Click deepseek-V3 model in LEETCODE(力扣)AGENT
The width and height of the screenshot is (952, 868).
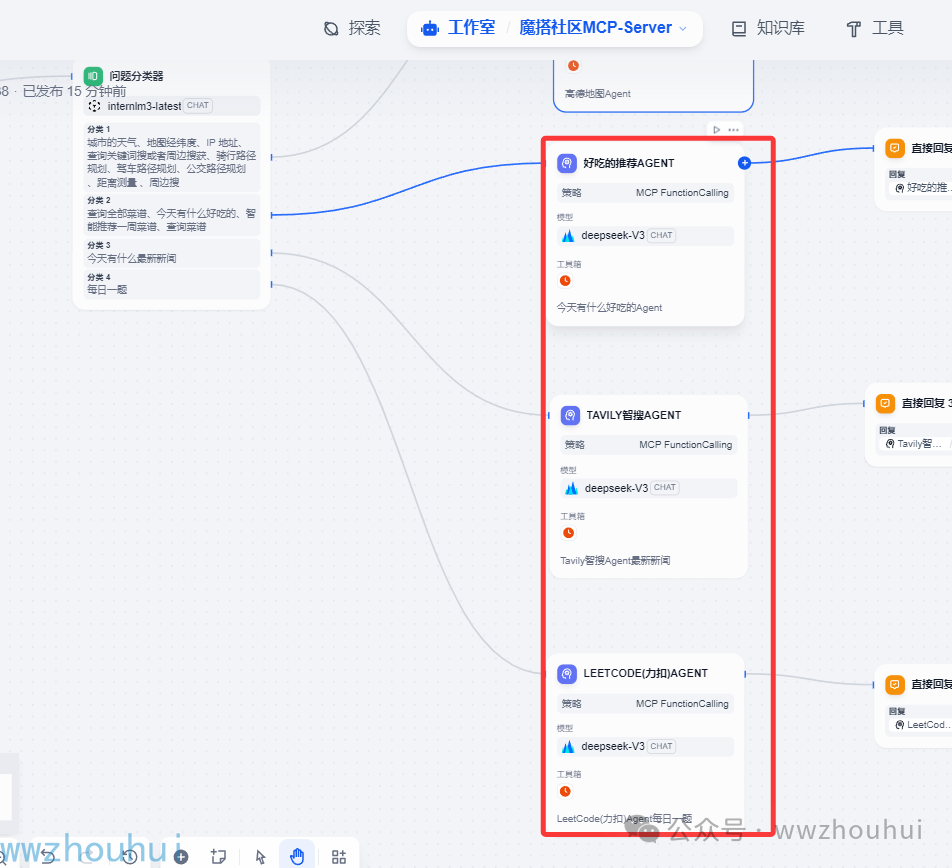click(645, 747)
